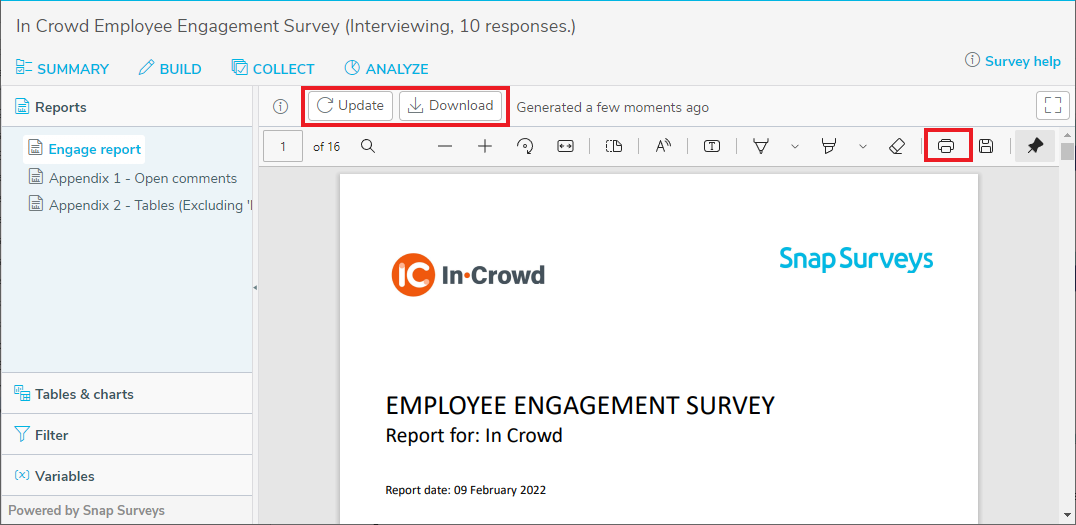1076x525 pixels.
Task: Expand the Variables panel
Action: tap(127, 476)
